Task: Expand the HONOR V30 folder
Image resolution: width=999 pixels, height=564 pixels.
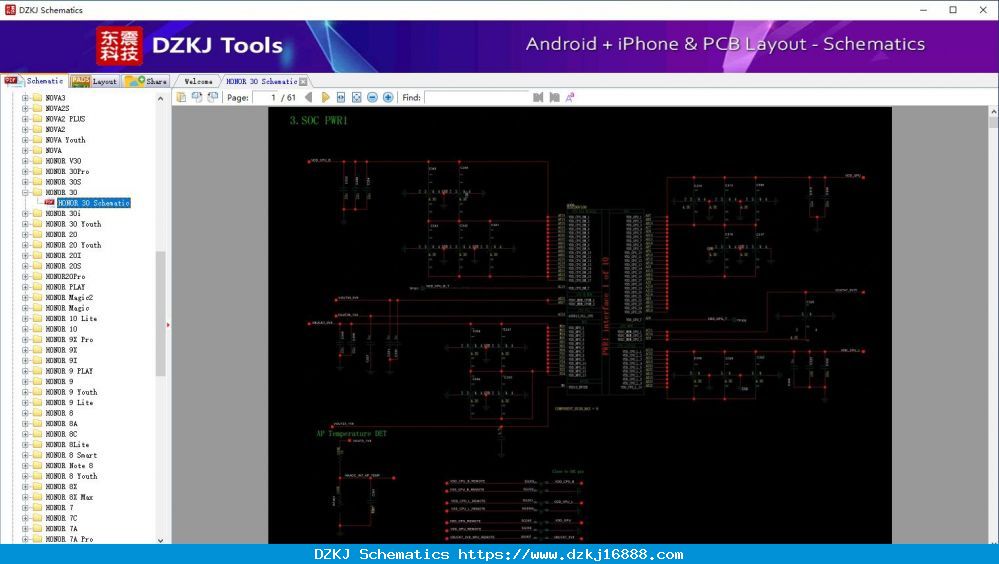Action: click(x=25, y=161)
